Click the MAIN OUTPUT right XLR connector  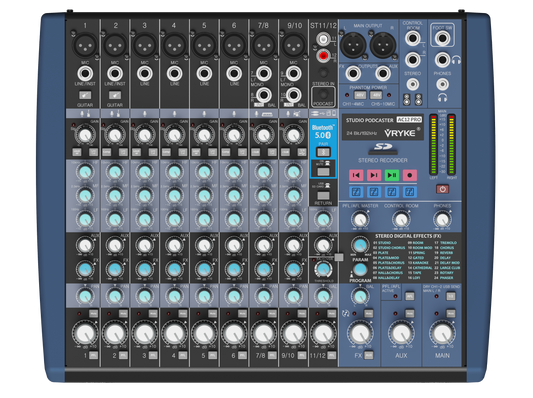383,45
